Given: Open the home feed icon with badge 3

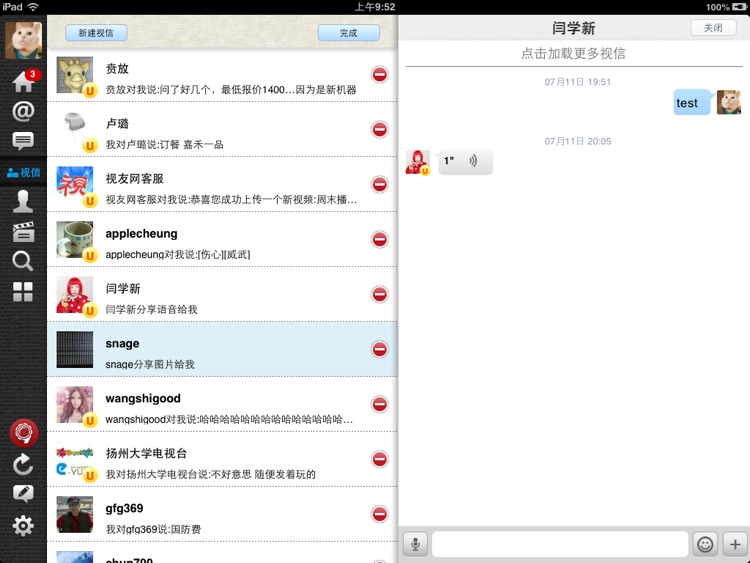Looking at the screenshot, I should click(24, 81).
